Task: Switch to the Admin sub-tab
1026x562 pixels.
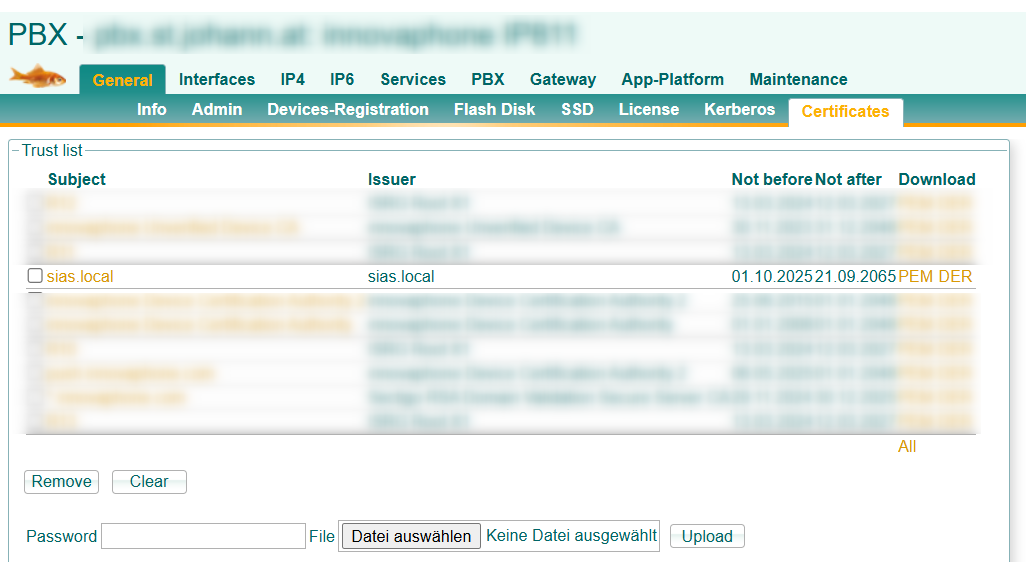Action: point(217,110)
